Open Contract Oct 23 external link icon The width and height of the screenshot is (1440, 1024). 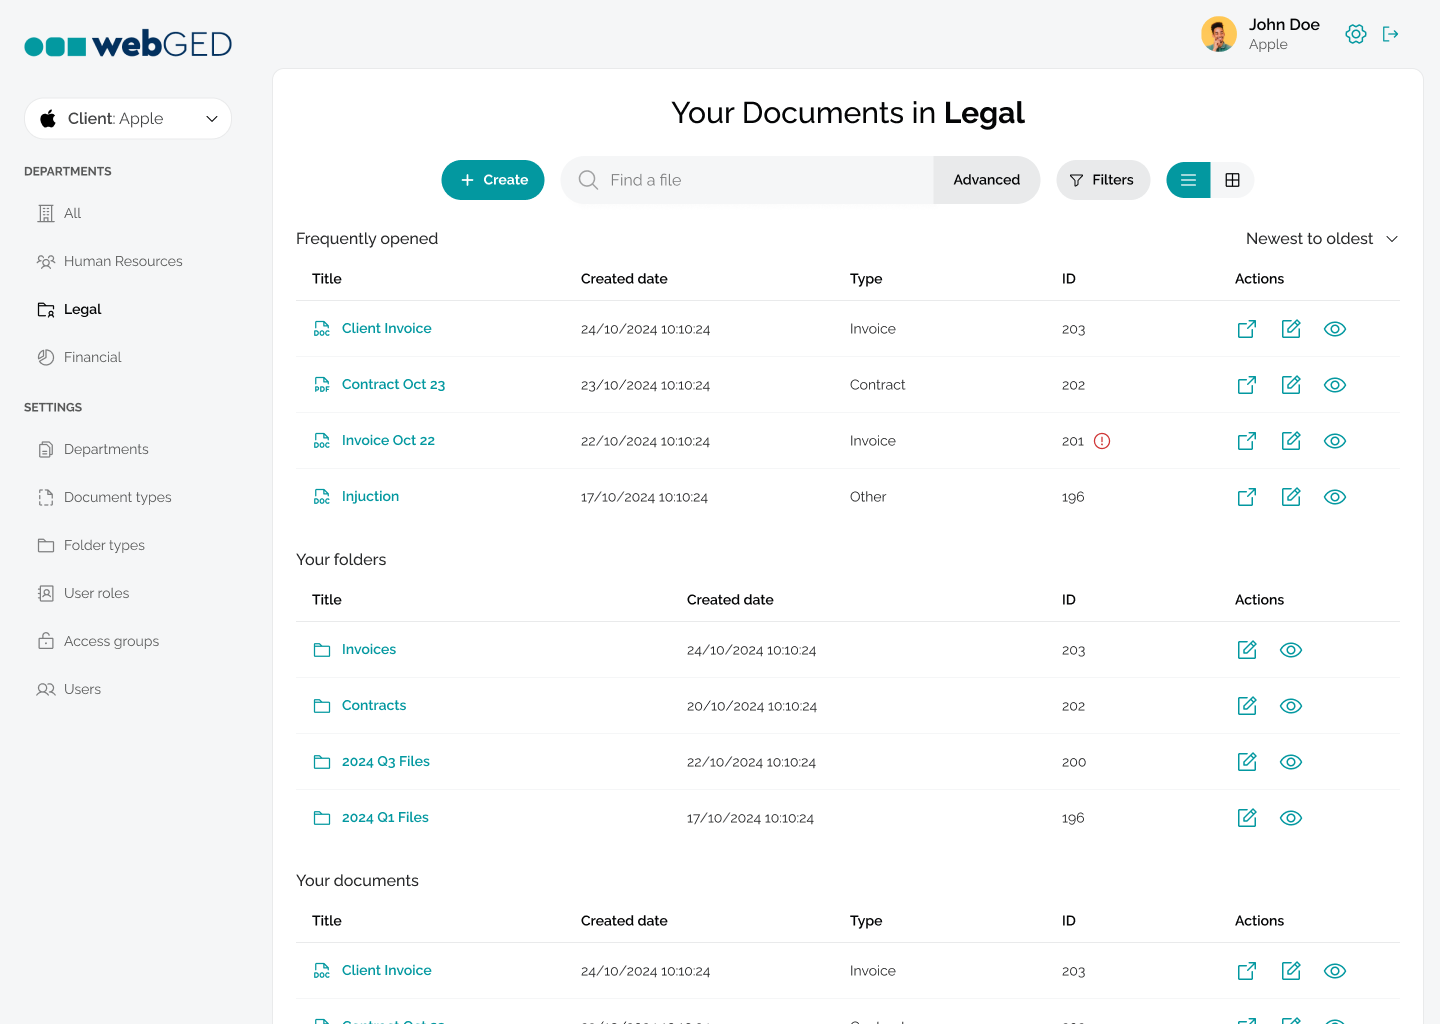coord(1247,385)
